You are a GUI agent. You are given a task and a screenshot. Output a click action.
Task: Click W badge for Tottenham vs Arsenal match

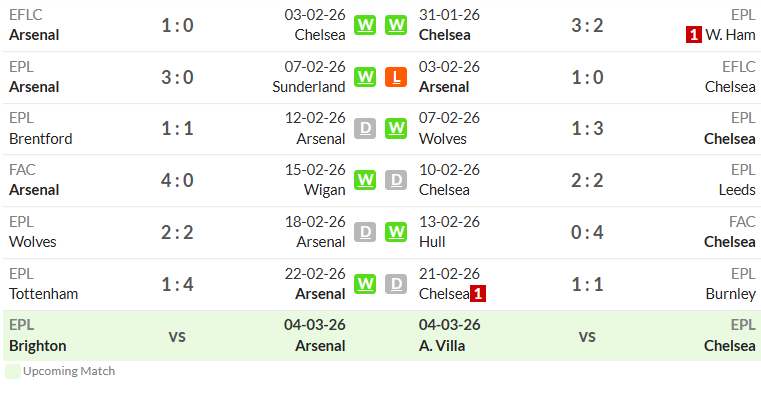pyautogui.click(x=365, y=284)
